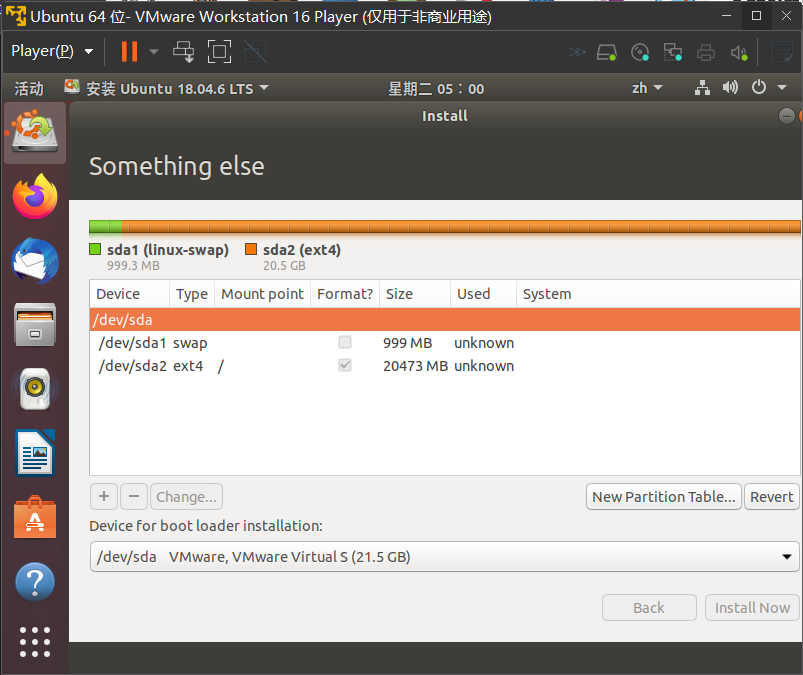This screenshot has width=803, height=675.
Task: Enter VMware full screen mode
Action: pos(219,51)
